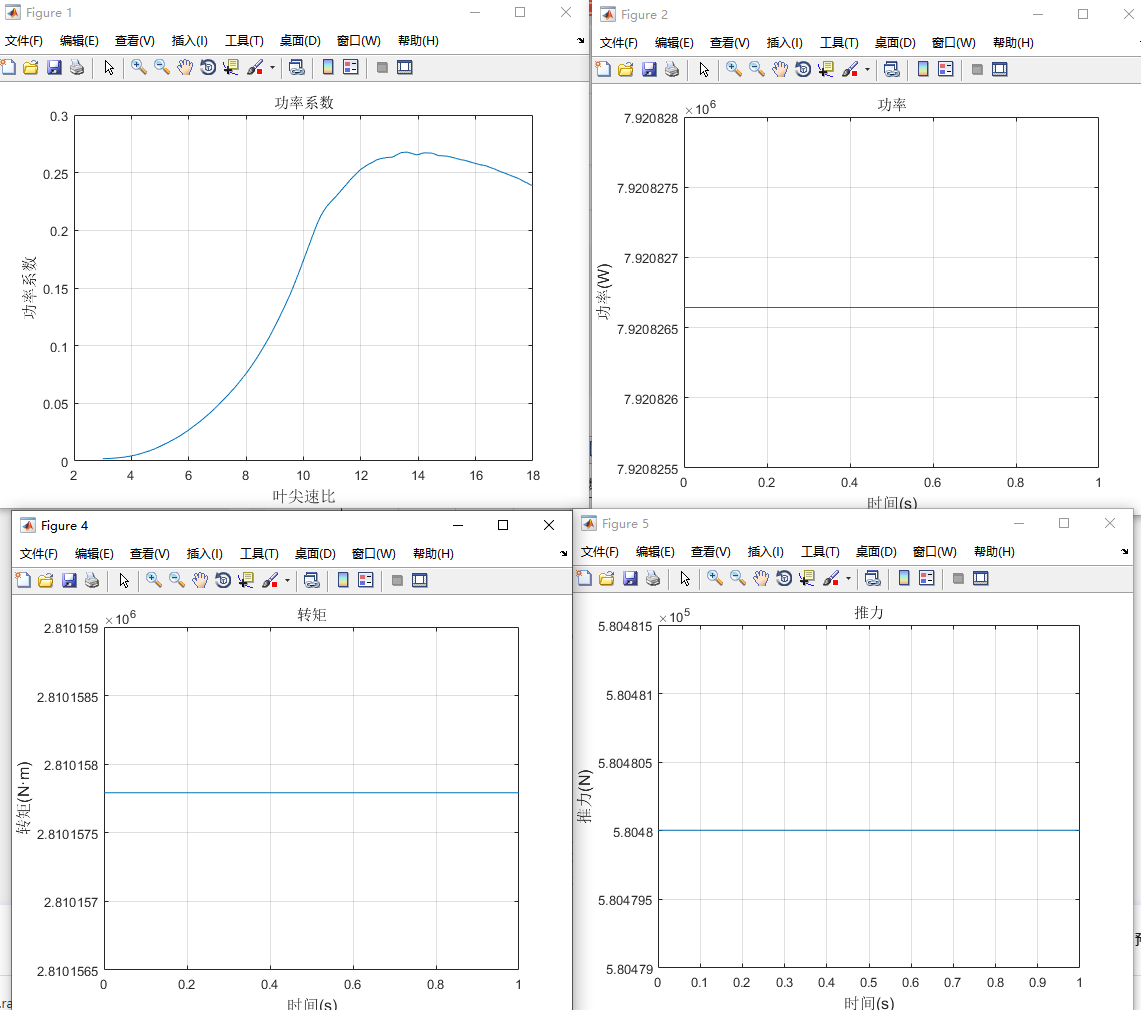Viewport: 1141px width, 1010px height.
Task: Toggle Edit Plot arrow in Figure 1
Action: point(110,67)
